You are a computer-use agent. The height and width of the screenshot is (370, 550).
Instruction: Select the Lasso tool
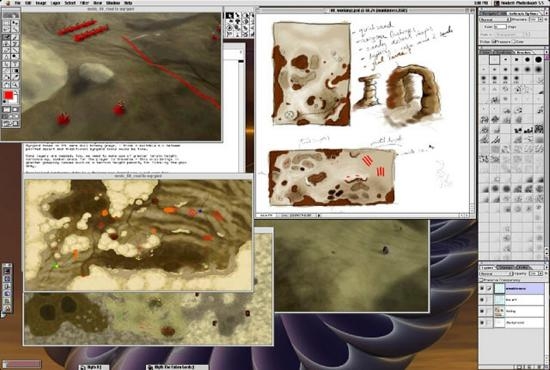tap(6, 29)
